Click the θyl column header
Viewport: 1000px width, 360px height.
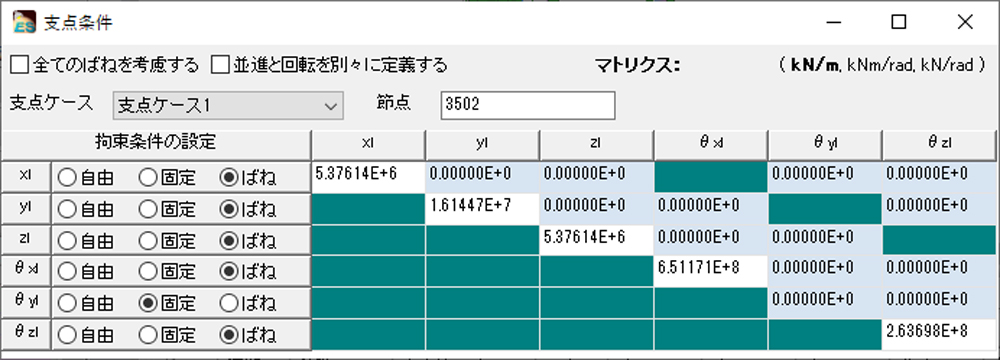(x=825, y=145)
